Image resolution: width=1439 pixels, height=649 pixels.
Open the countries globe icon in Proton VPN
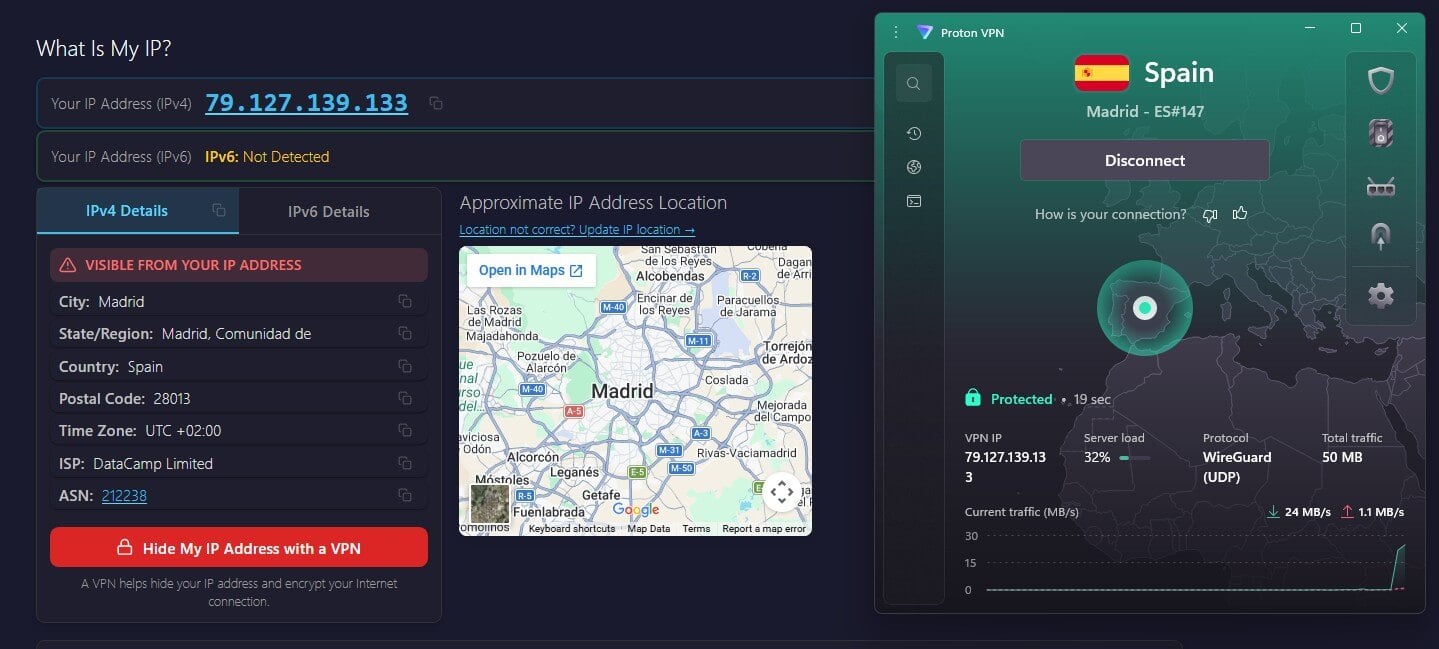(913, 167)
